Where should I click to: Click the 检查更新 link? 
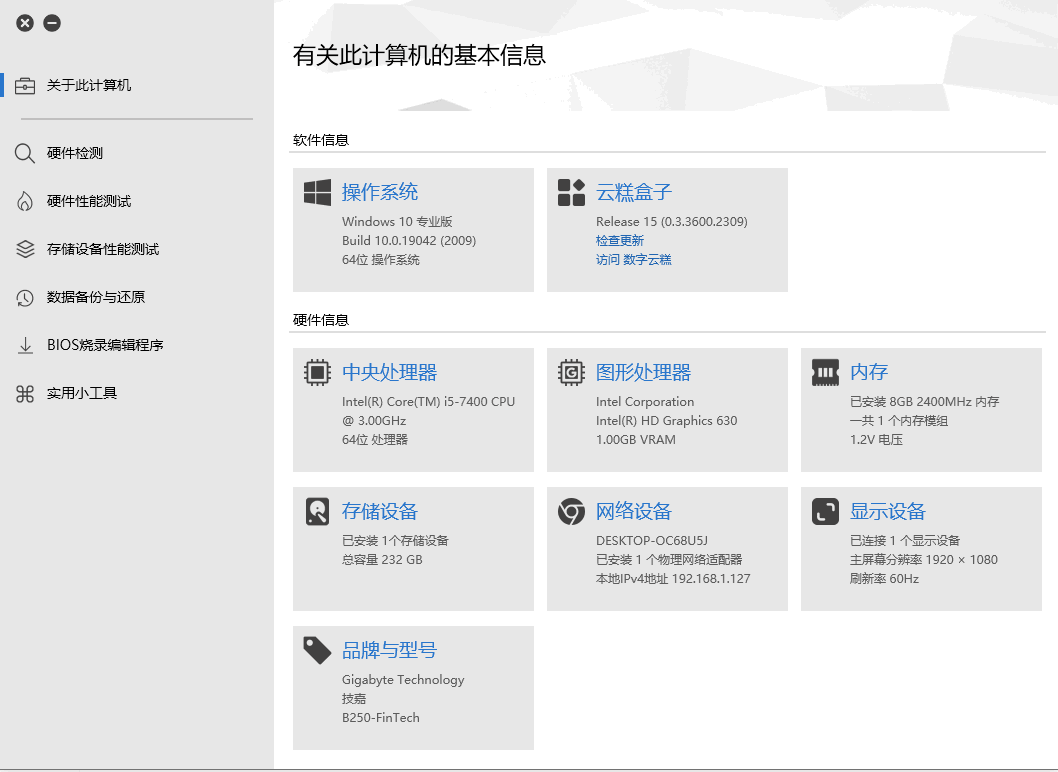[x=620, y=240]
